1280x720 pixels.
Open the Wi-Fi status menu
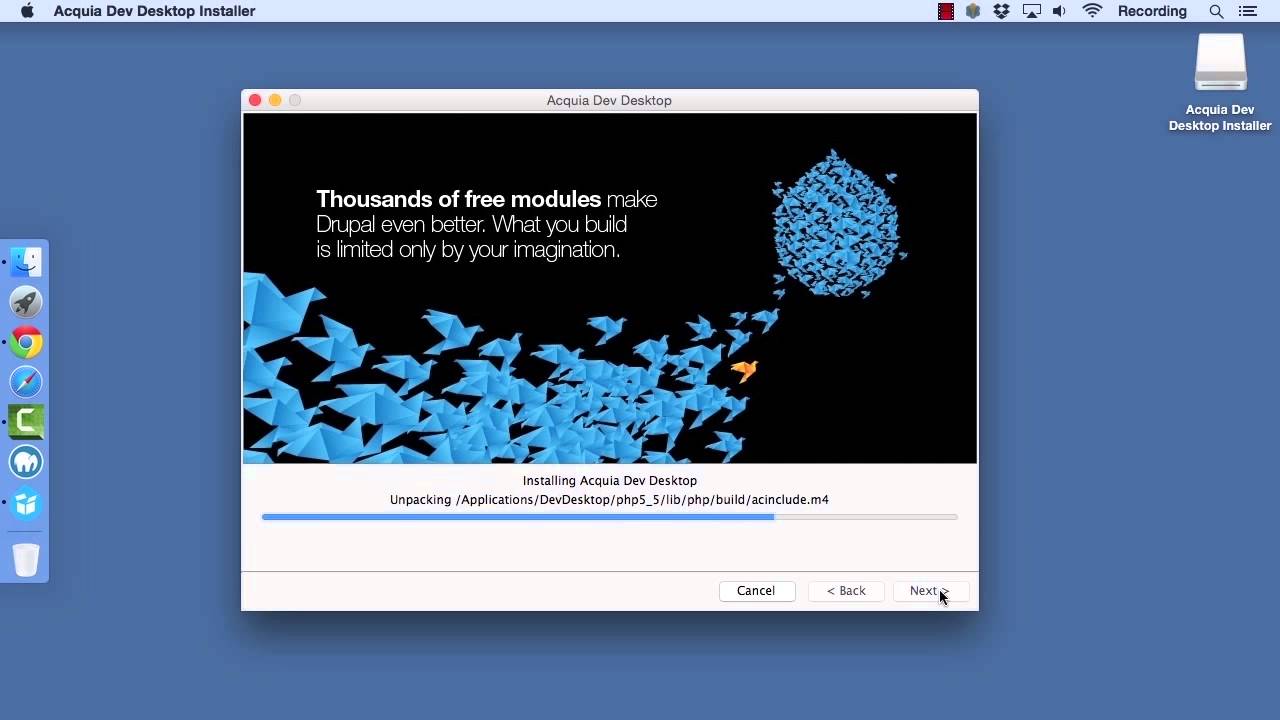tap(1092, 11)
